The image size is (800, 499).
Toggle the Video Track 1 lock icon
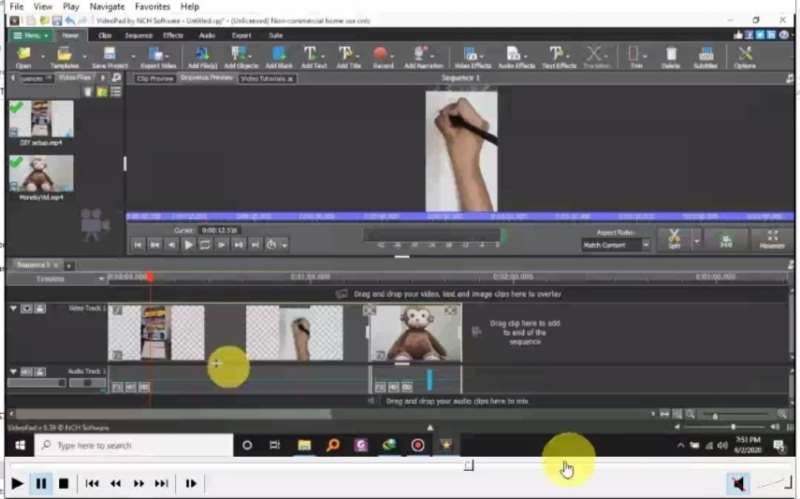(40, 309)
